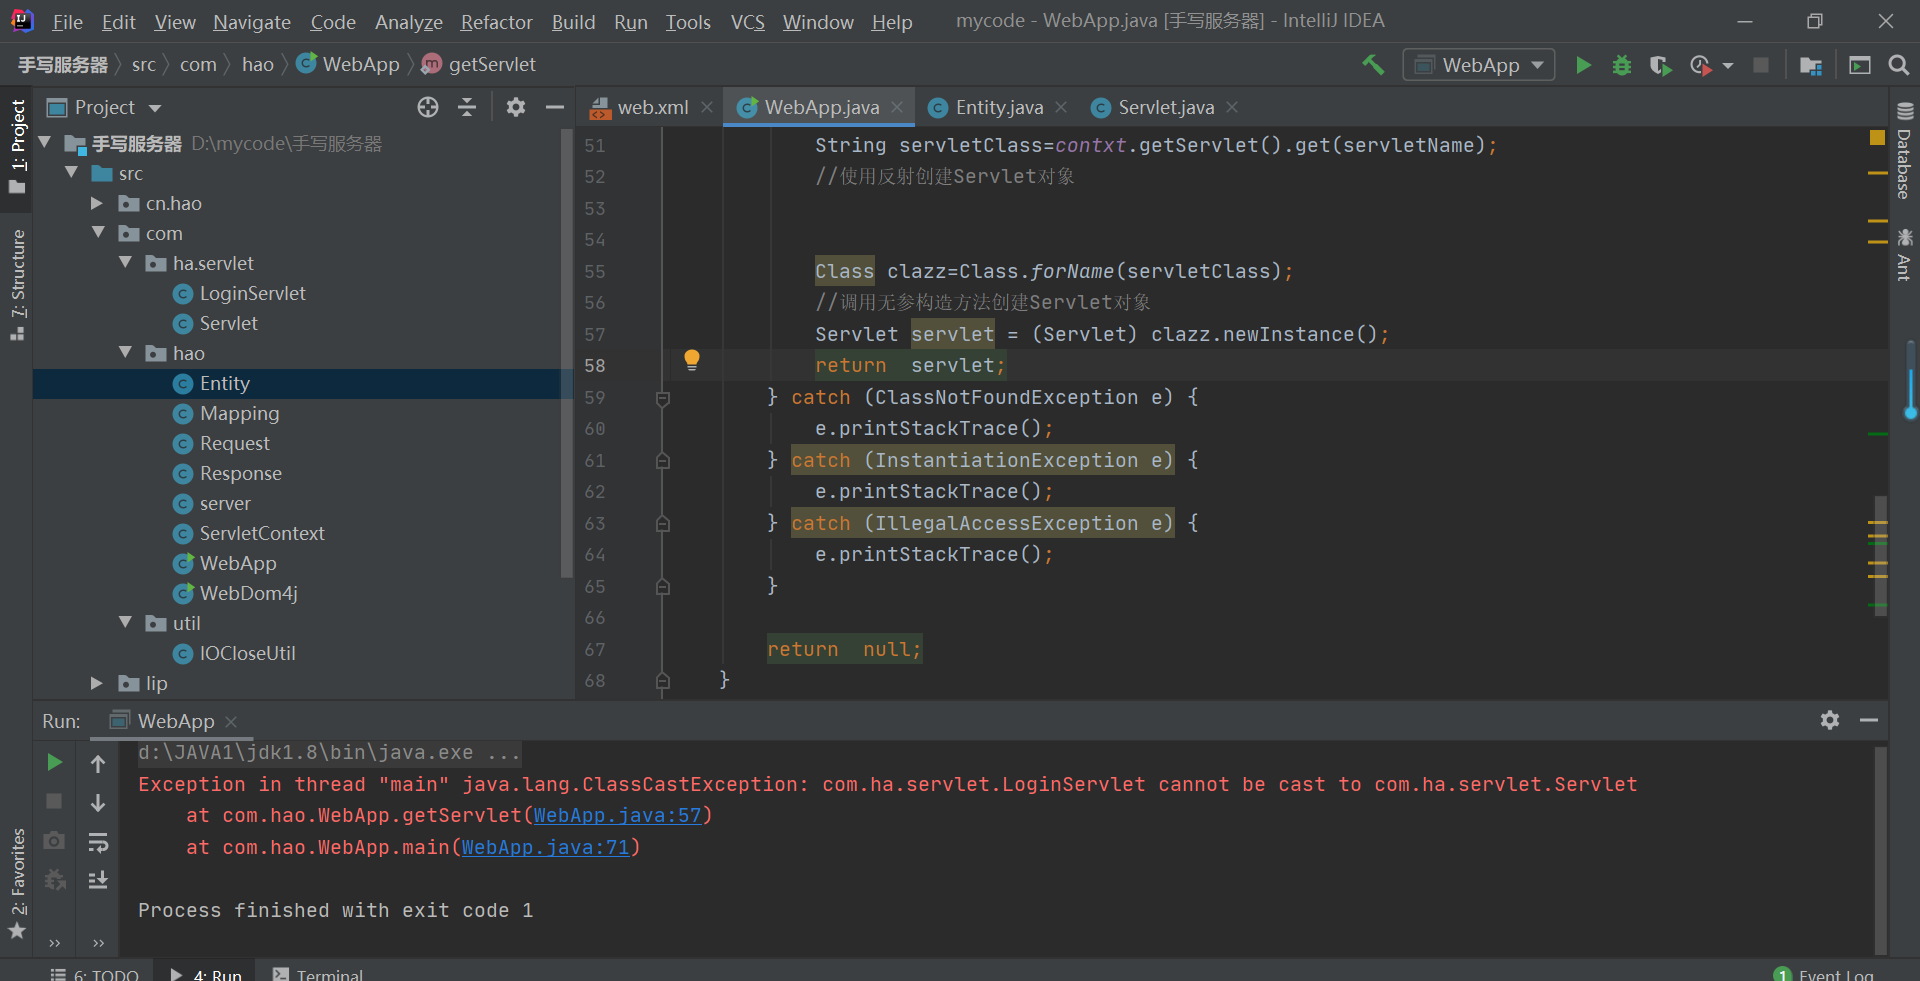Collapse the com package
This screenshot has width=1920, height=981.
pos(98,233)
